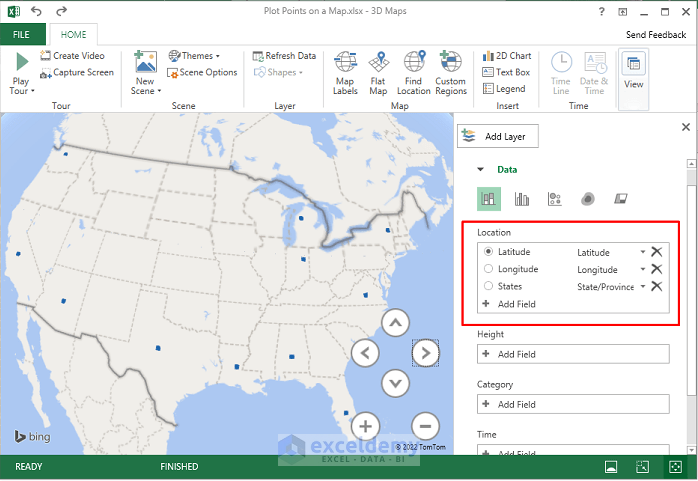Click Add Field under Category
Screen dimensions: 698x481
coord(573,404)
